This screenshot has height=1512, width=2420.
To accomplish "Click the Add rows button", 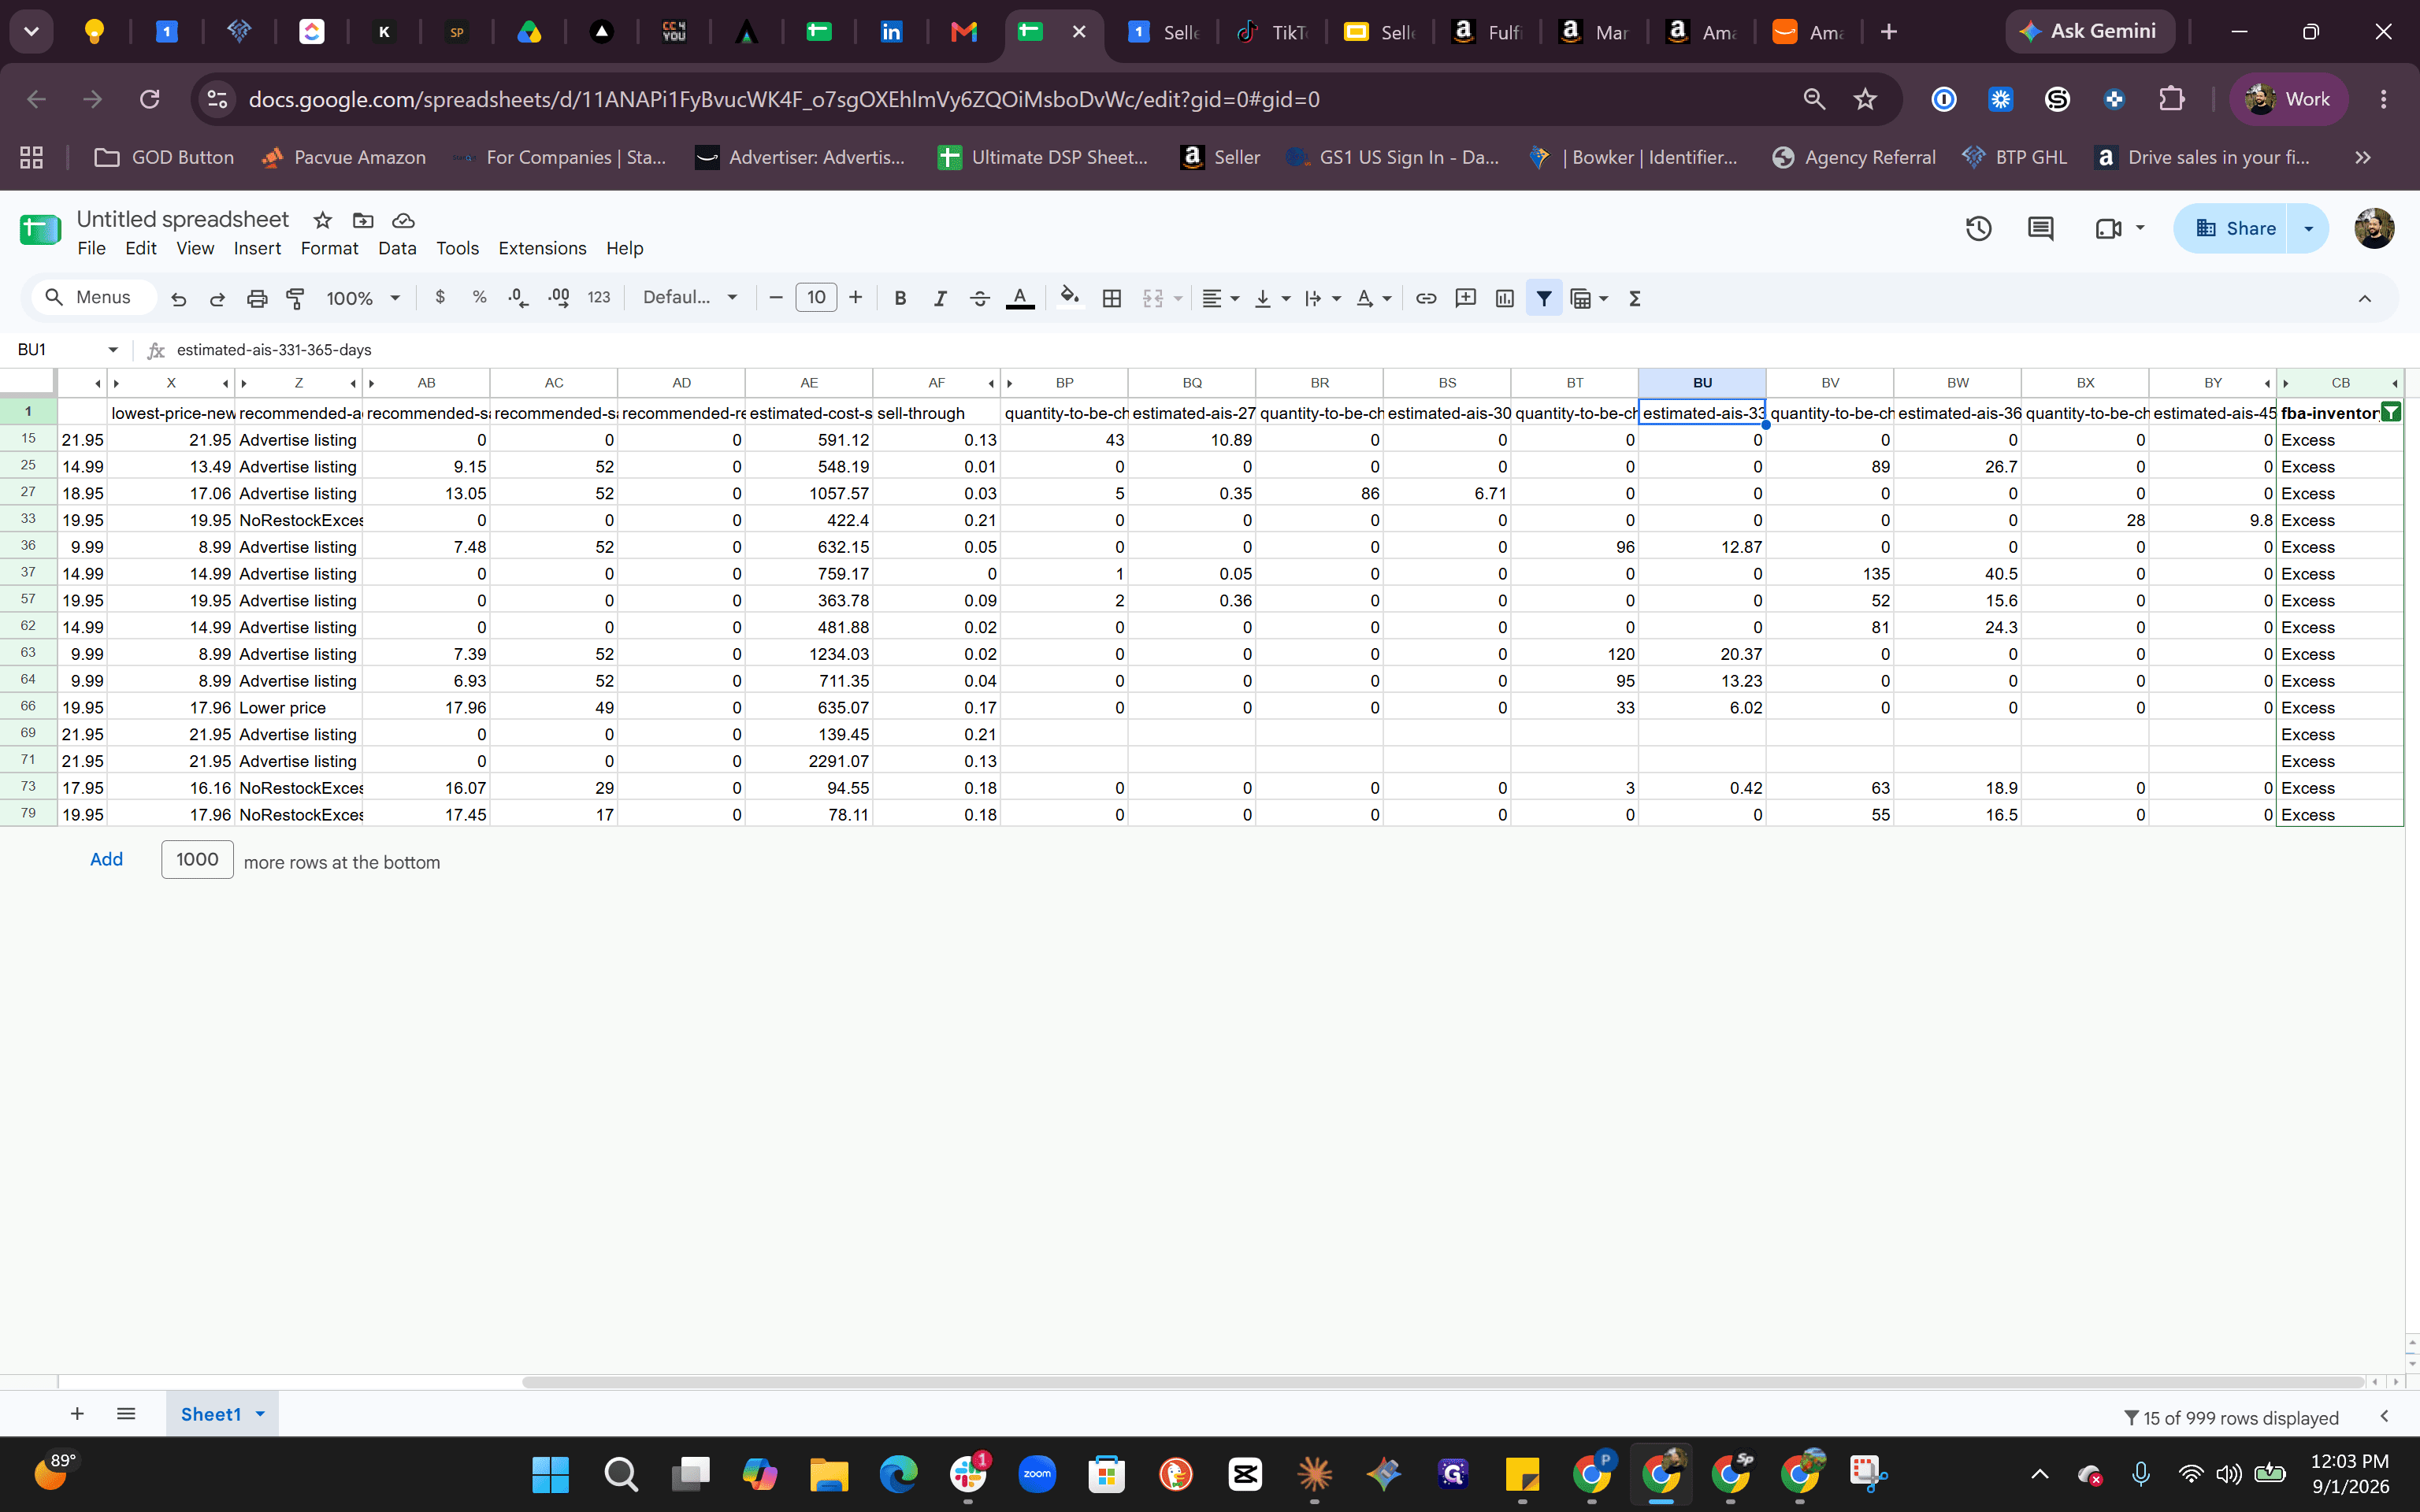I will point(106,860).
